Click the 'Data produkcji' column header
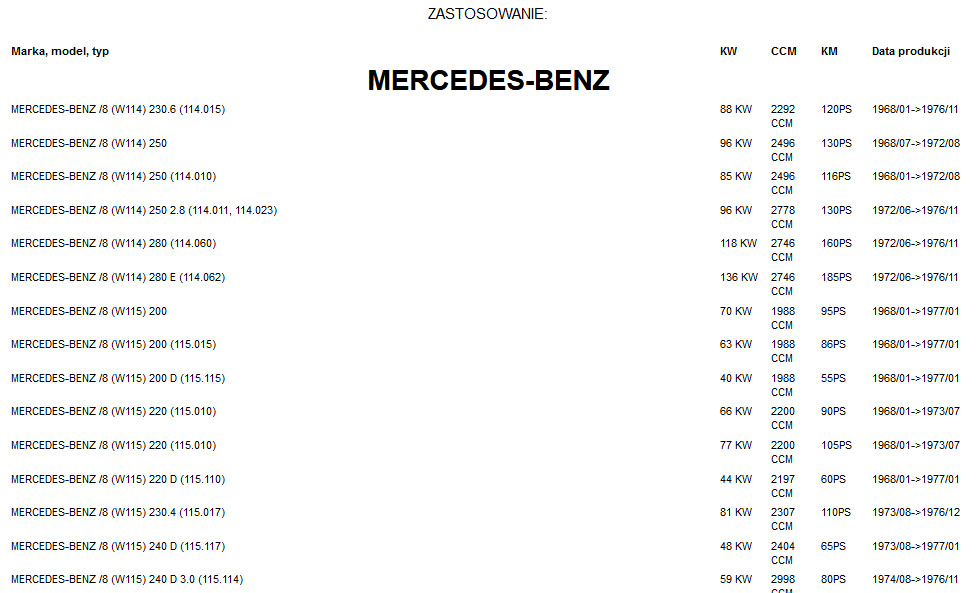Screen dimensions: 980x593 pos(911,51)
